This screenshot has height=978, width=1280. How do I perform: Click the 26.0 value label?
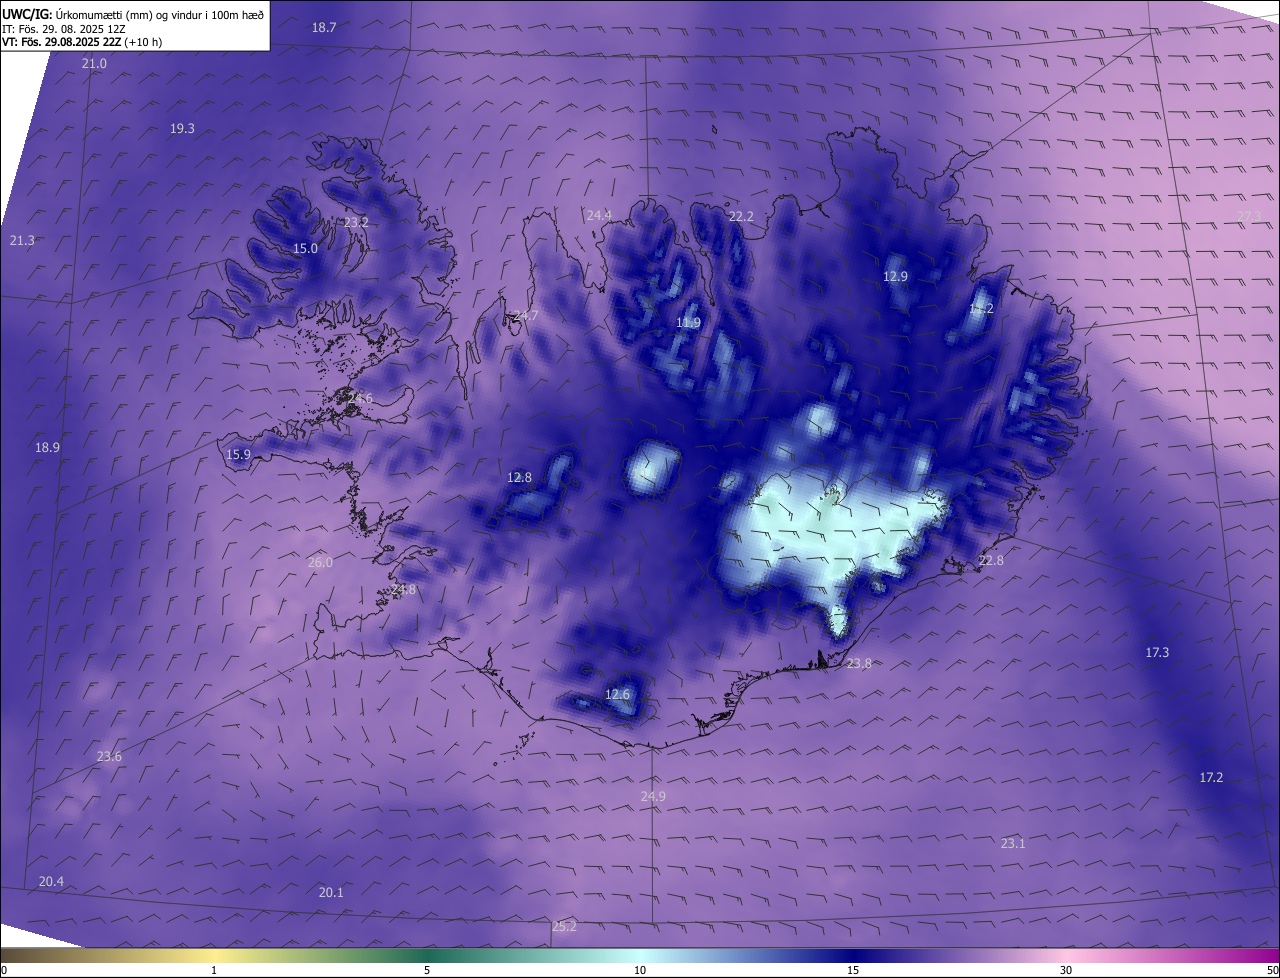point(320,563)
